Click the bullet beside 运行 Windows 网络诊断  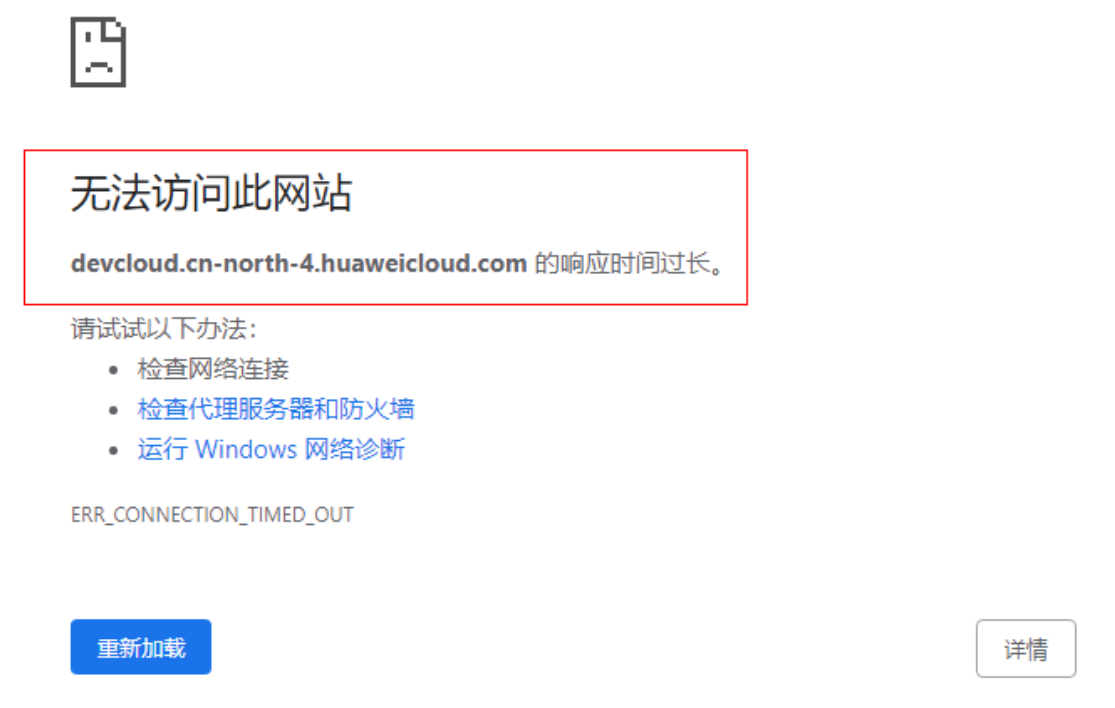click(114, 451)
